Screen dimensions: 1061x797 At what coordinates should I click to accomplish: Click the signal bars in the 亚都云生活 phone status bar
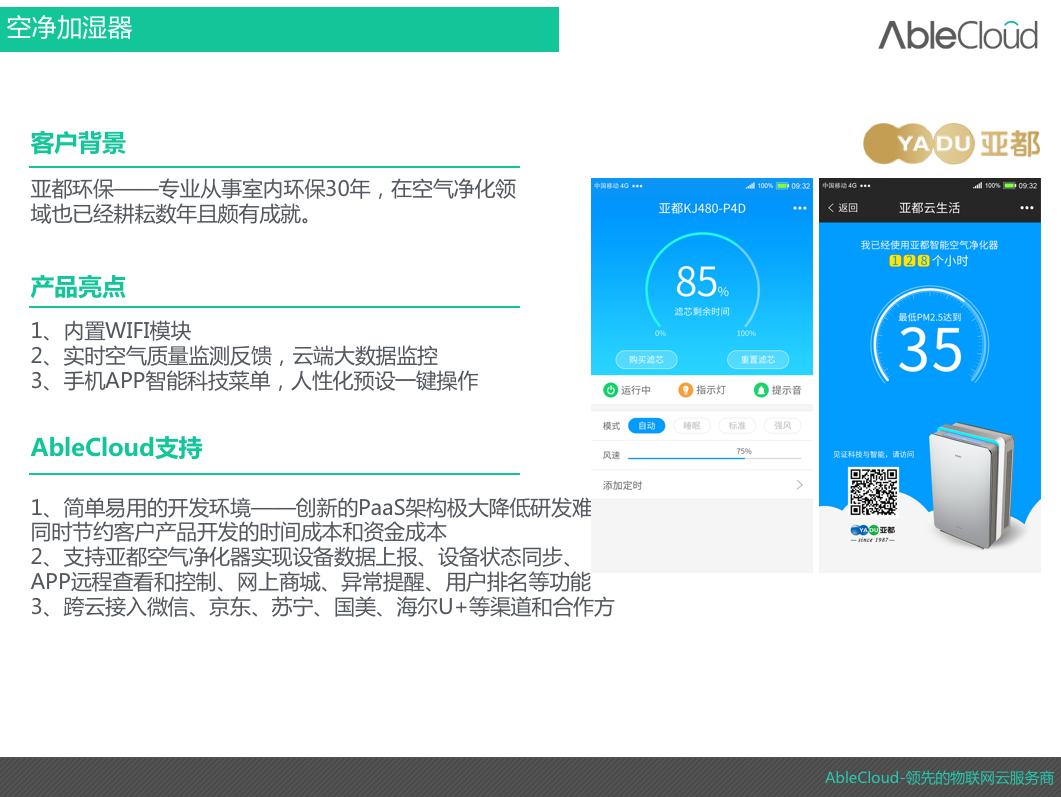(977, 185)
